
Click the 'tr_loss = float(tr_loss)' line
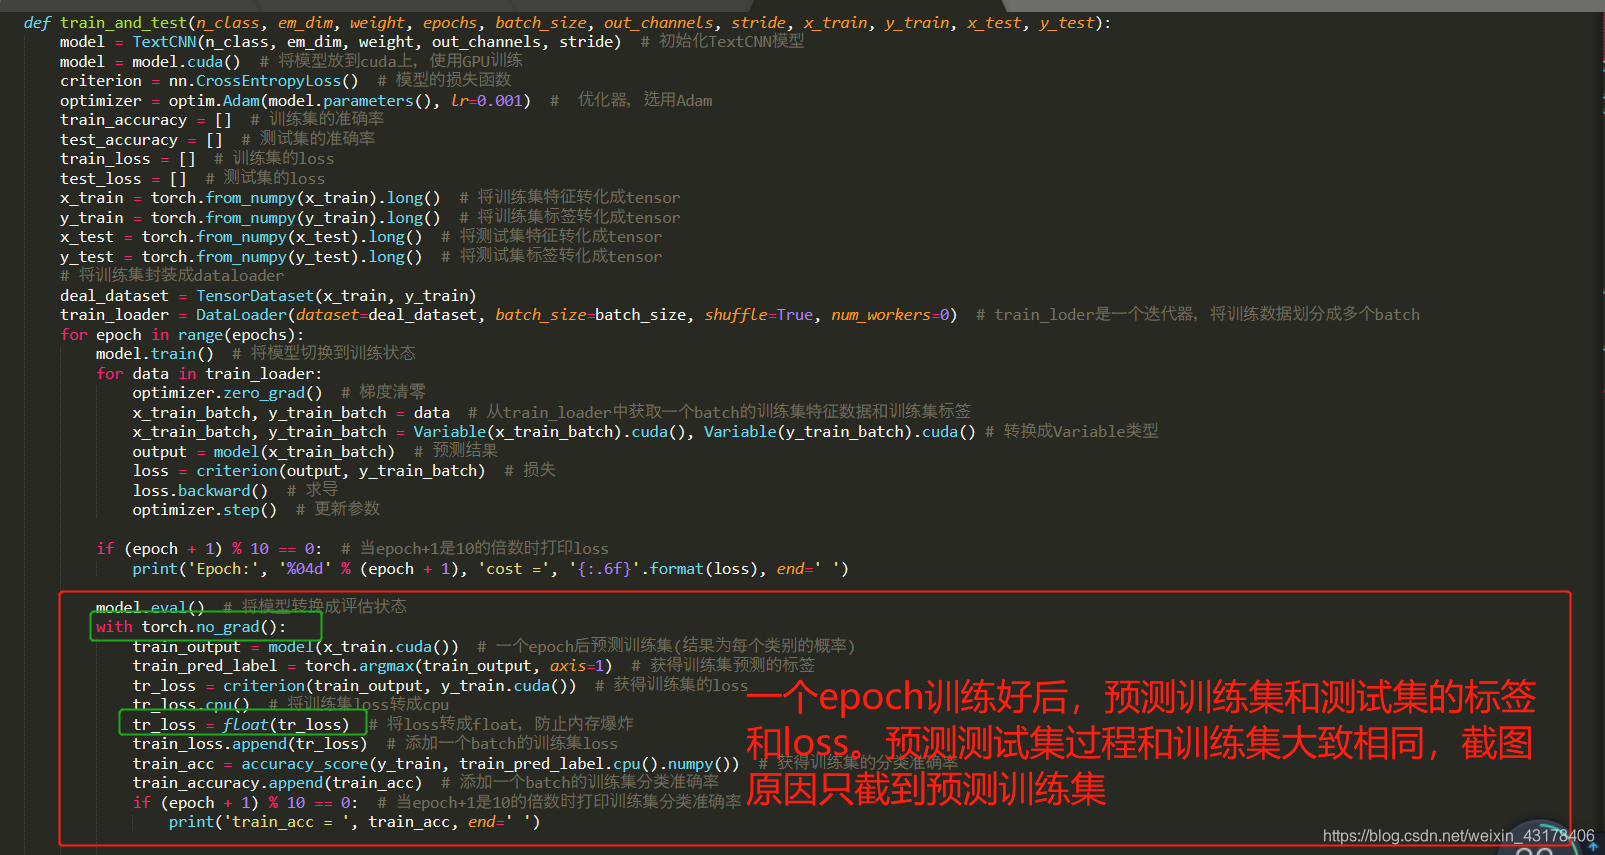tap(241, 725)
